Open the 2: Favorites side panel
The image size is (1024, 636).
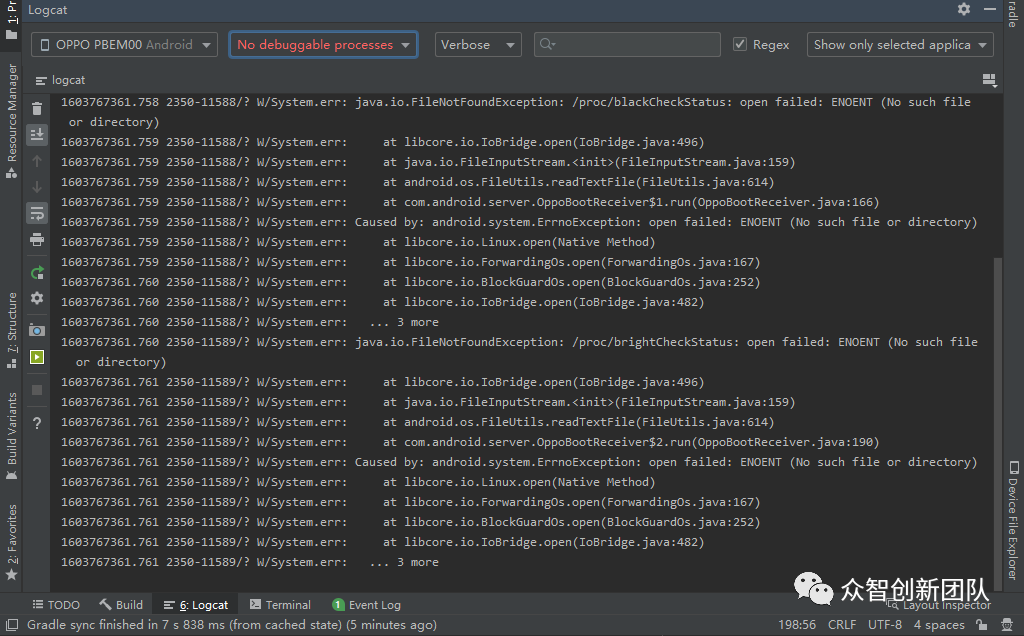pyautogui.click(x=12, y=542)
